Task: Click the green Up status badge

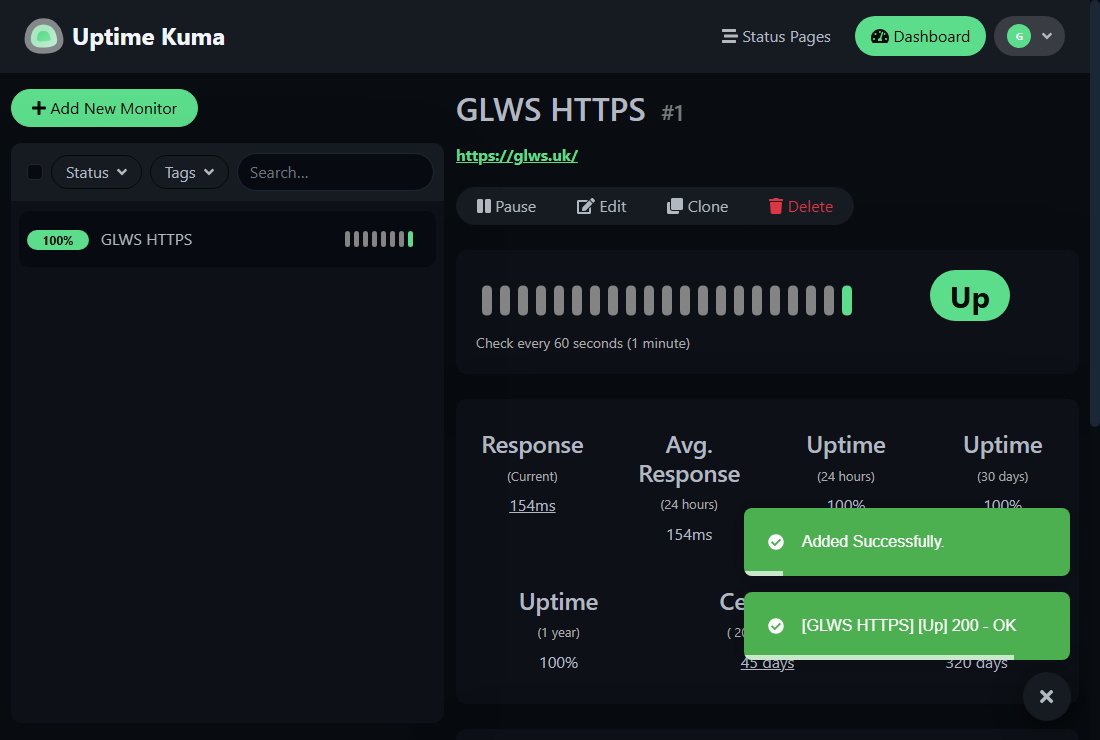Action: (970, 296)
